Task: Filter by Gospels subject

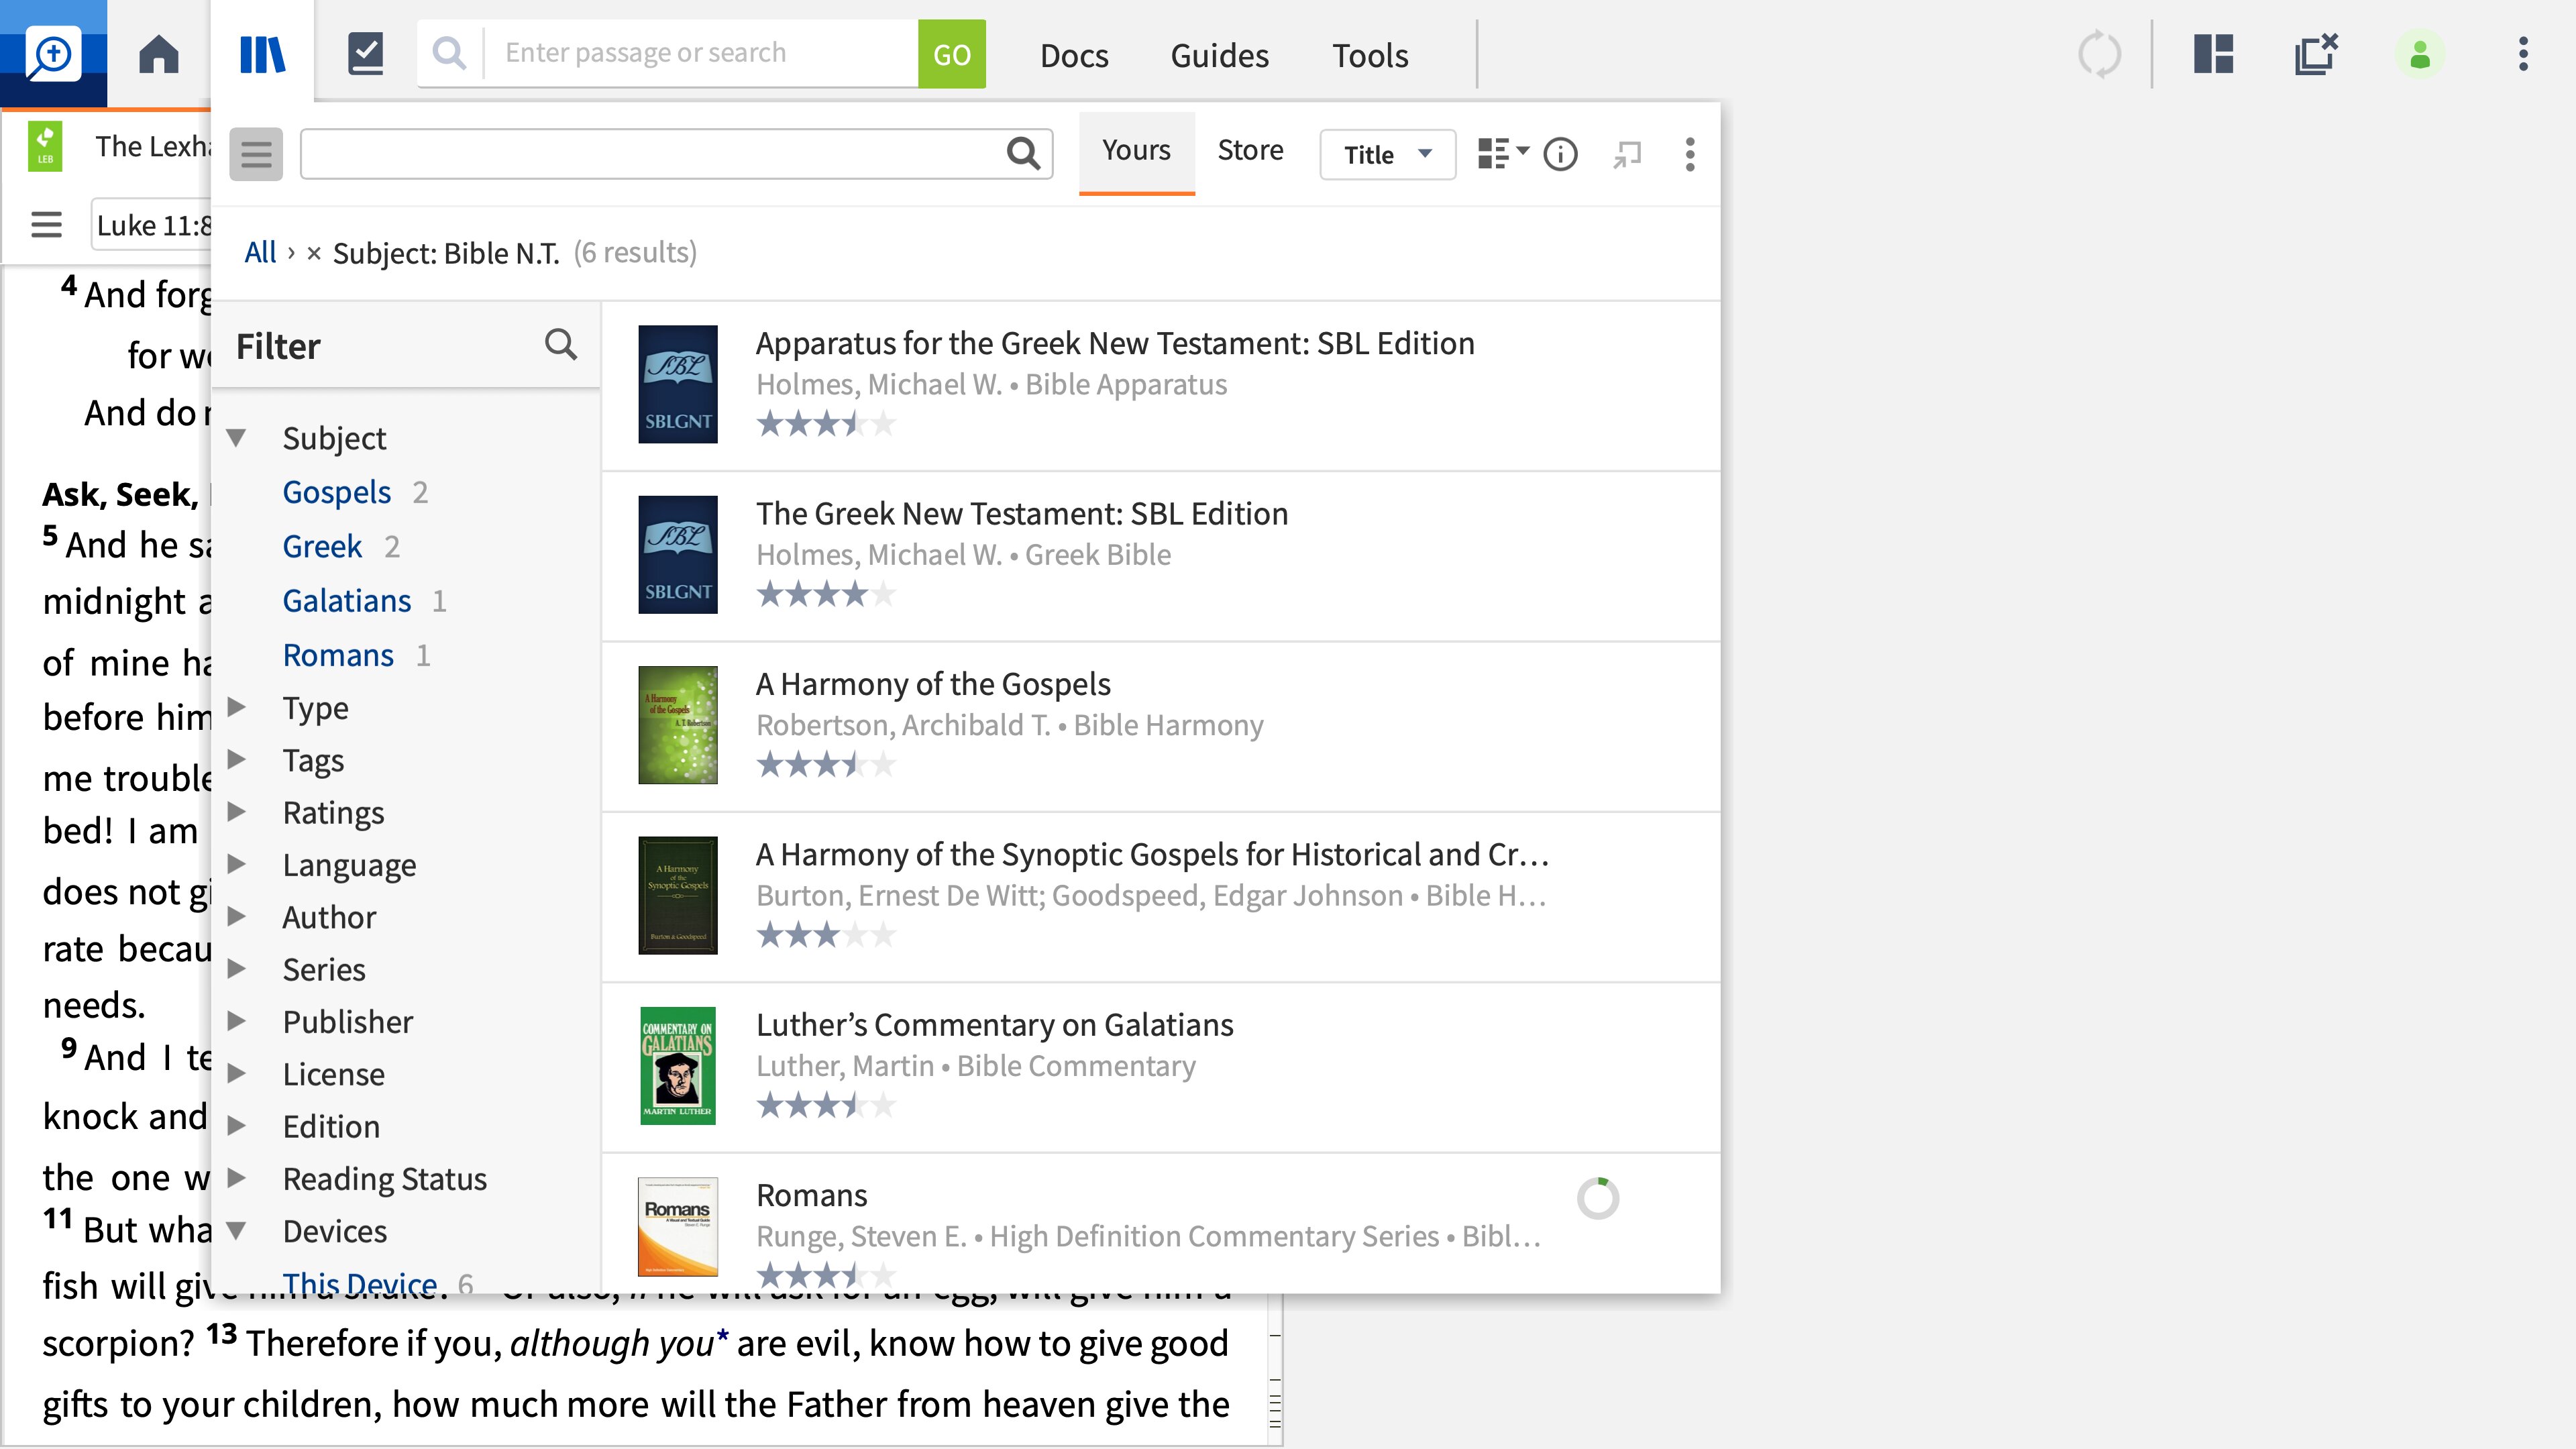Action: tap(336, 492)
